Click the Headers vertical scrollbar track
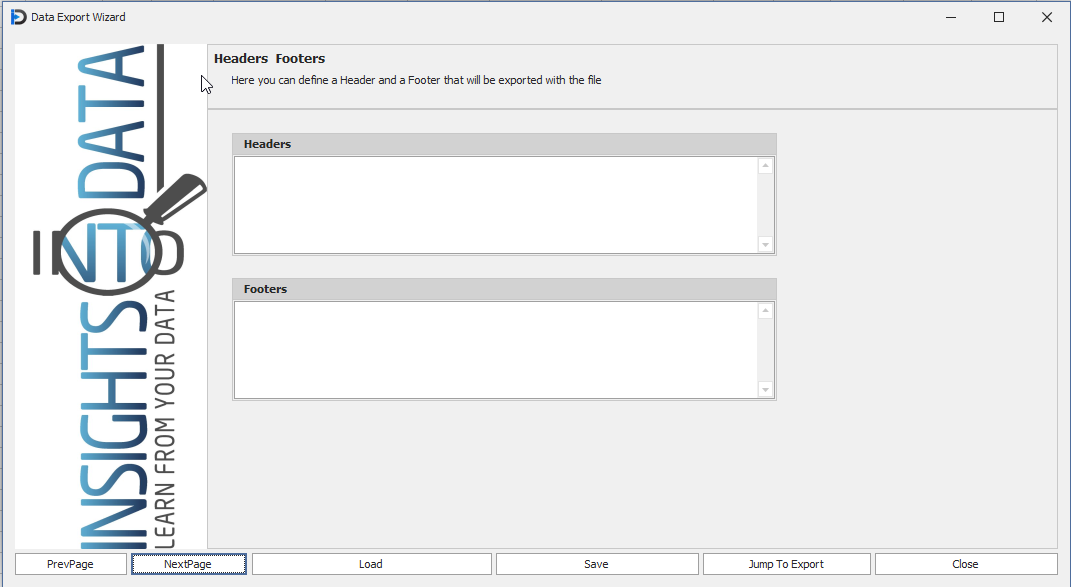 click(765, 205)
